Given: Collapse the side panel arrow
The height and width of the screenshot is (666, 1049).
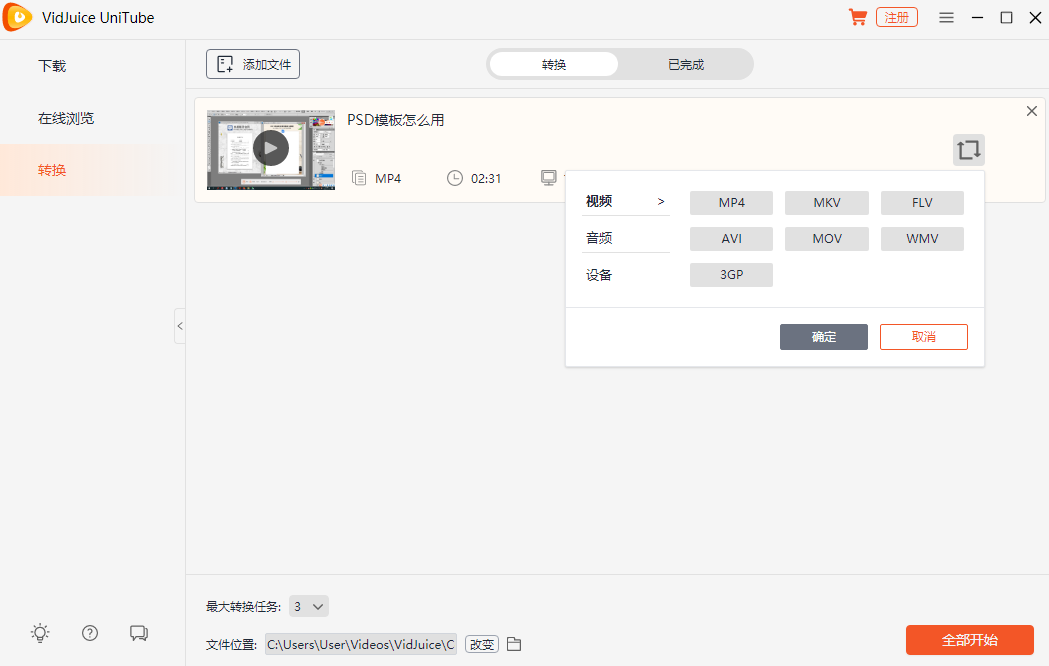Looking at the screenshot, I should pyautogui.click(x=180, y=326).
